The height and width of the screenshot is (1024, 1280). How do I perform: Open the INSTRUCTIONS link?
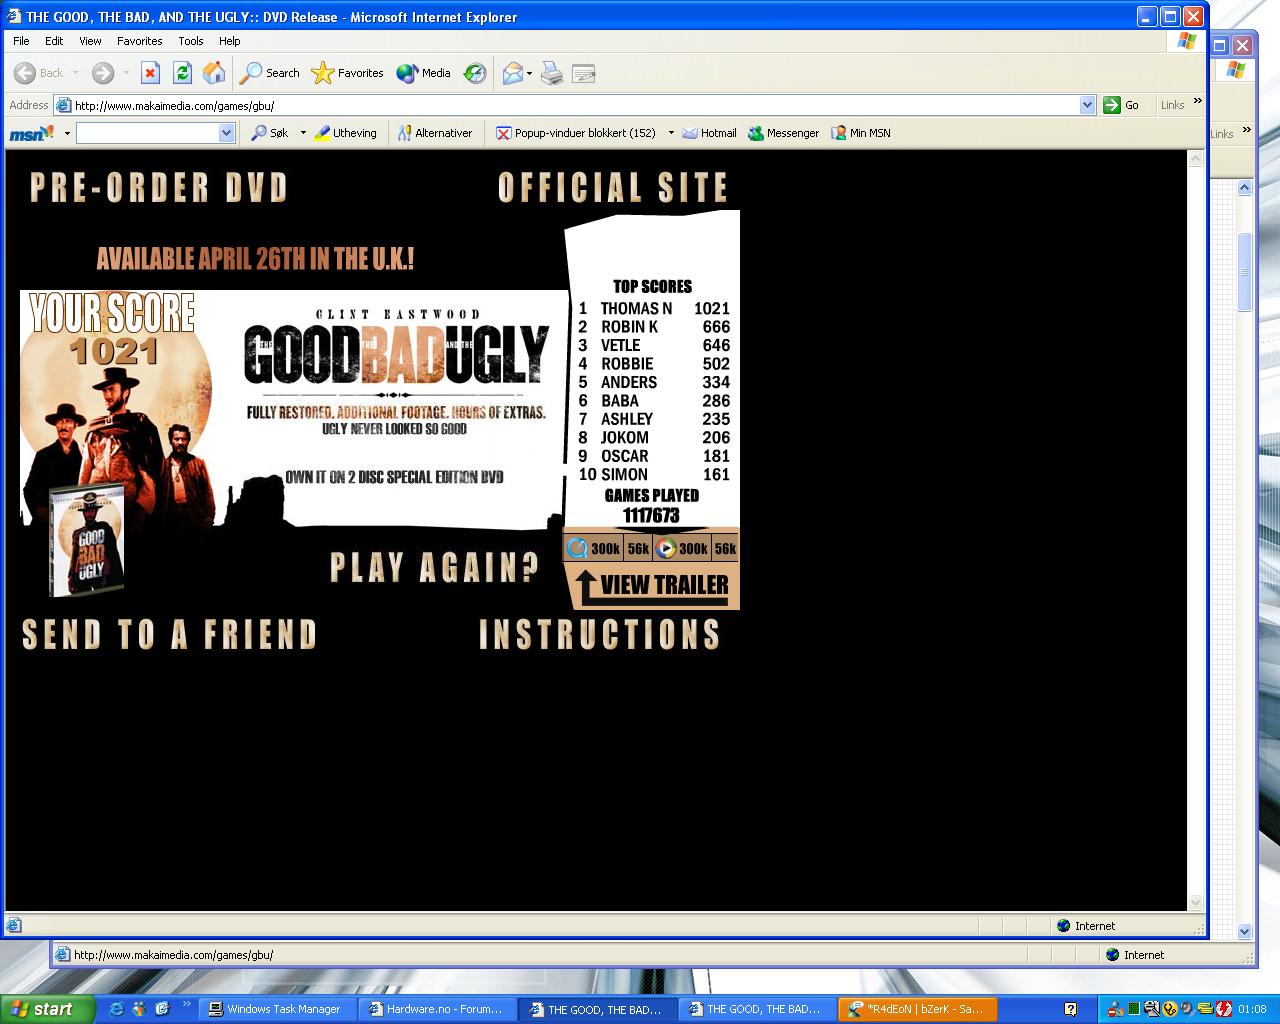(x=600, y=635)
